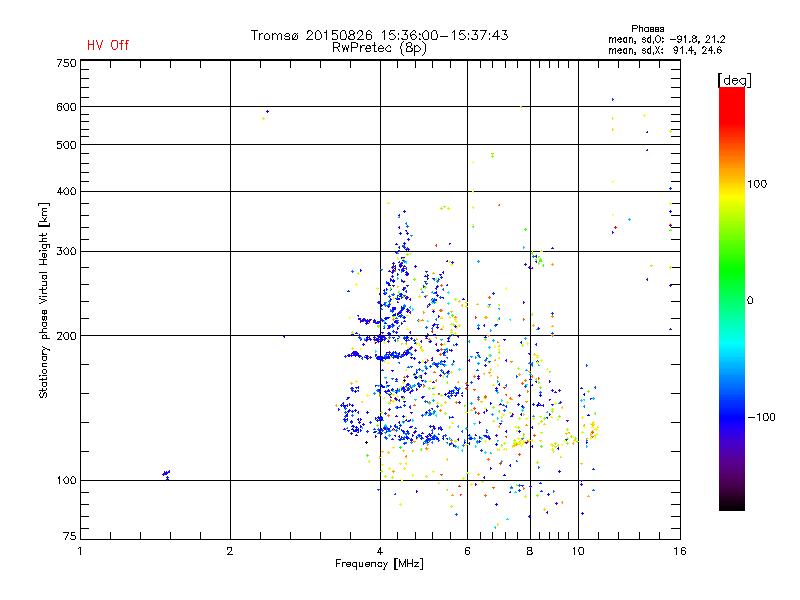Select the 'mean, sd,X: 91.4, 24.6' line
The height and width of the screenshot is (600, 800).
(x=665, y=50)
